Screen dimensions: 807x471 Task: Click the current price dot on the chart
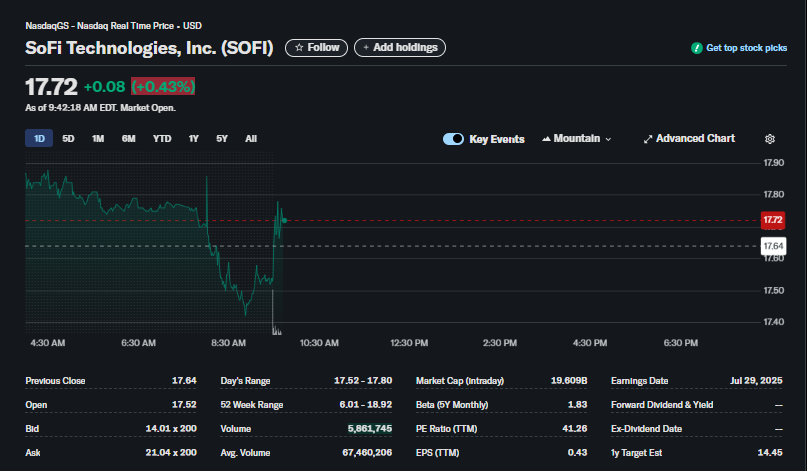coord(284,220)
